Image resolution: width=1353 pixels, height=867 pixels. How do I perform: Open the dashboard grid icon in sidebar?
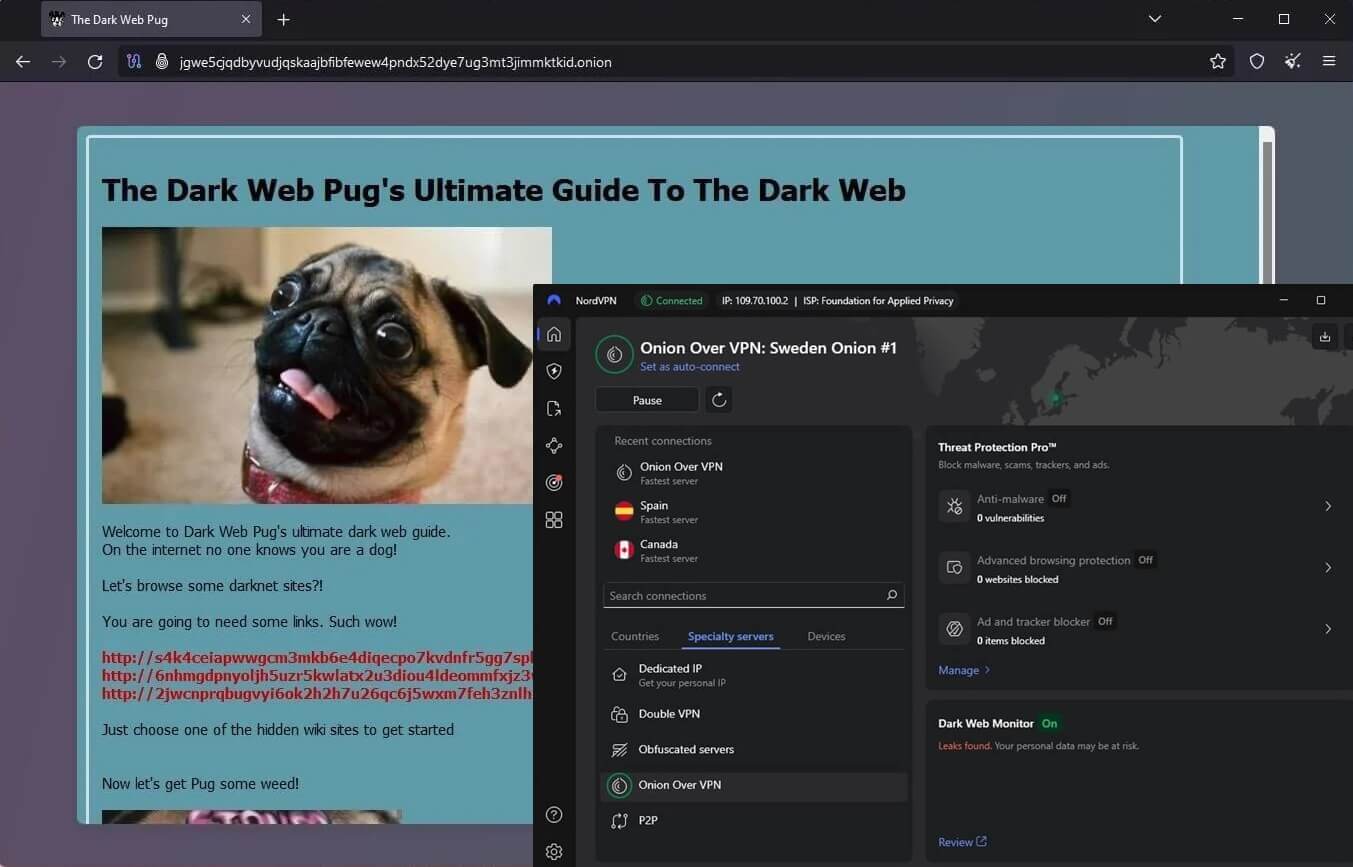(554, 519)
